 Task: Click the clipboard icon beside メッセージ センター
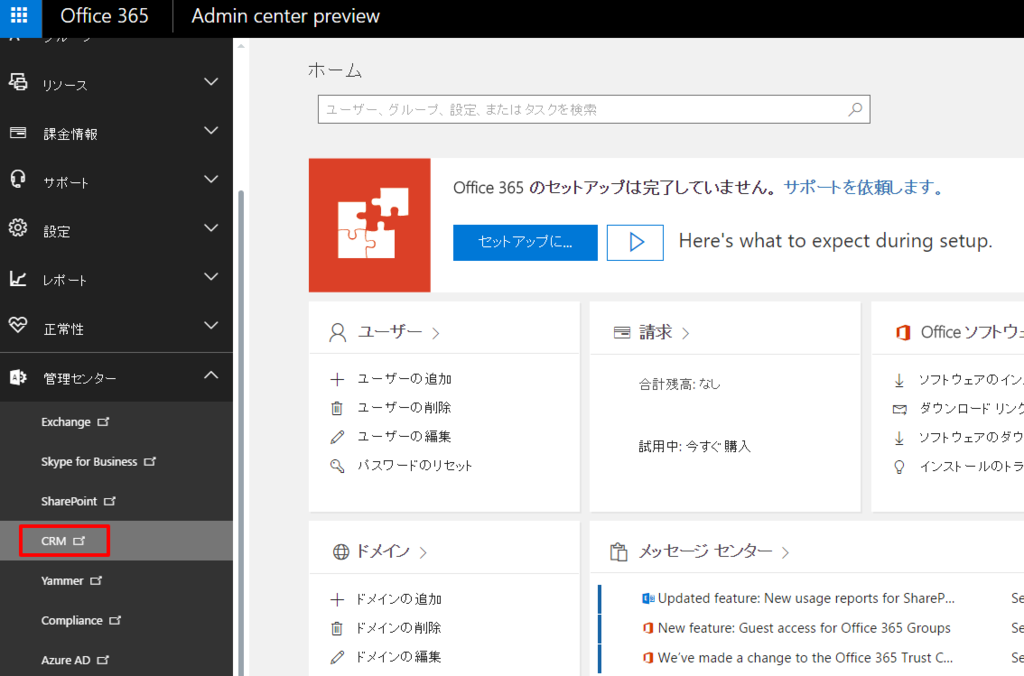coord(618,552)
